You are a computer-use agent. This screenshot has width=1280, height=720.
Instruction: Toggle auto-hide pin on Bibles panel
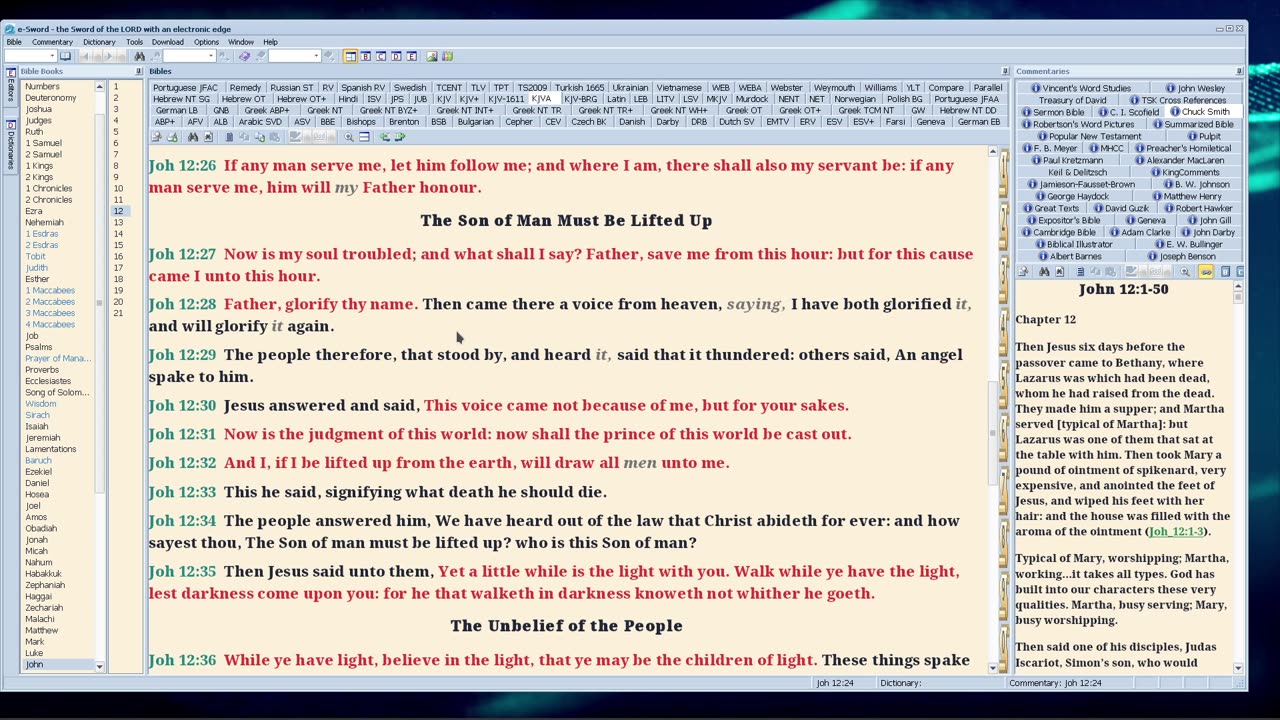[x=1005, y=71]
